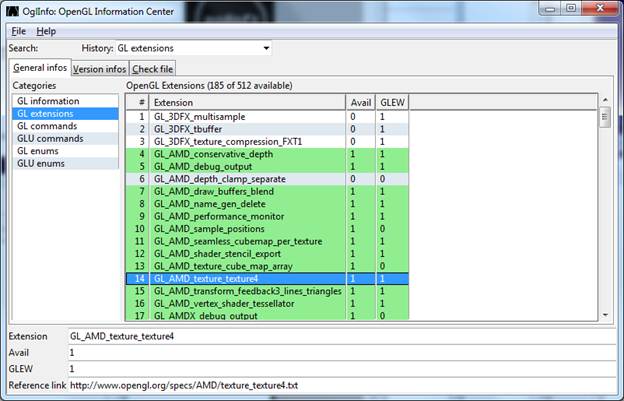
Task: Open the File menu
Action: pyautogui.click(x=18, y=31)
